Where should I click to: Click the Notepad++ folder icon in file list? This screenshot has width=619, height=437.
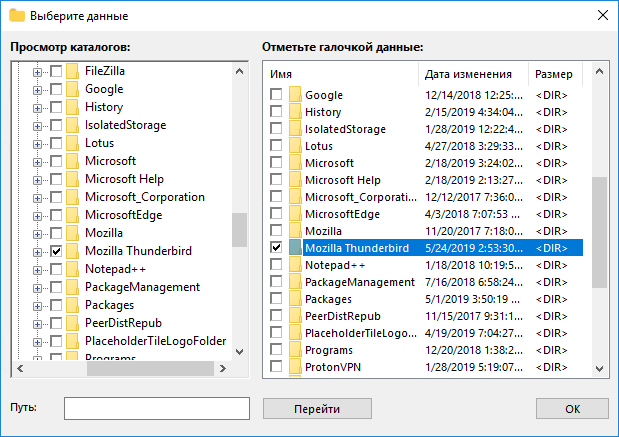[295, 265]
